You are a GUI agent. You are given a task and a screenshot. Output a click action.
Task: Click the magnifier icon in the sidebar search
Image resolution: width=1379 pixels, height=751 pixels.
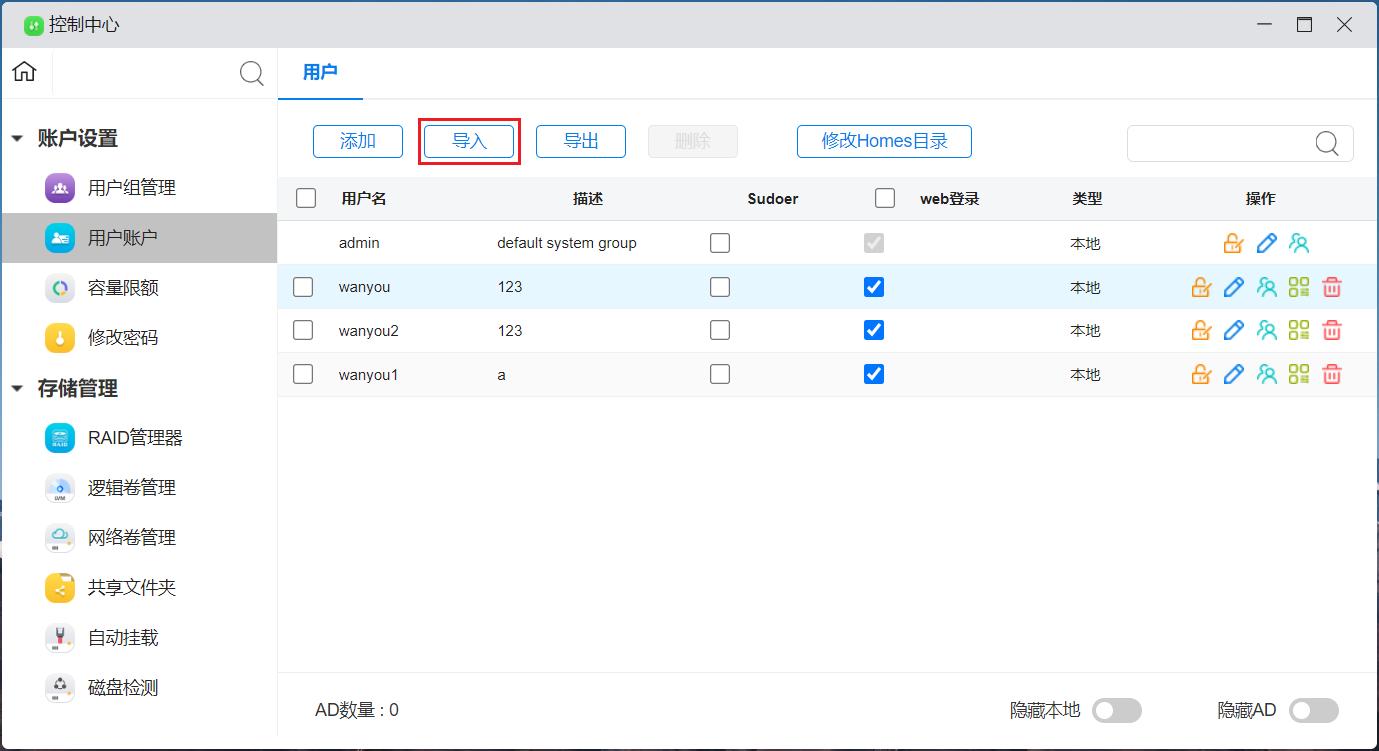click(x=252, y=73)
